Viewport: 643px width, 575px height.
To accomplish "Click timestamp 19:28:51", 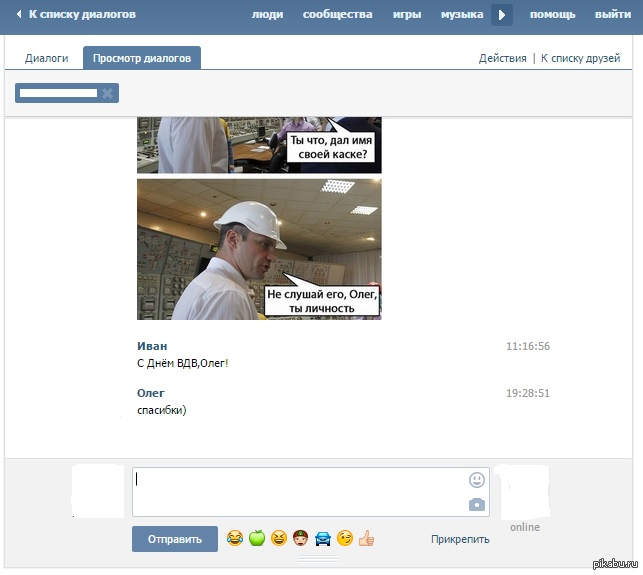I will coord(528,393).
